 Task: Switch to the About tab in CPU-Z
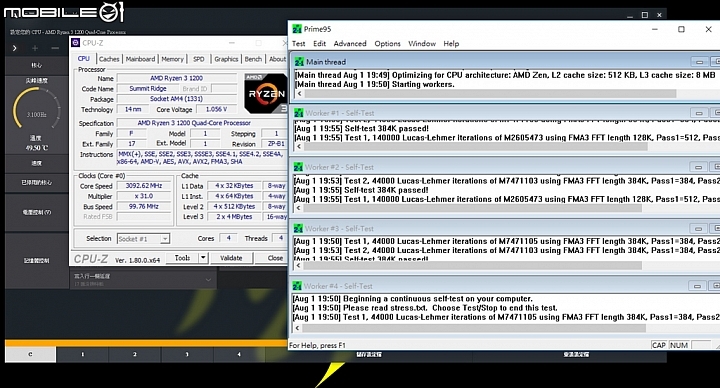(277, 59)
